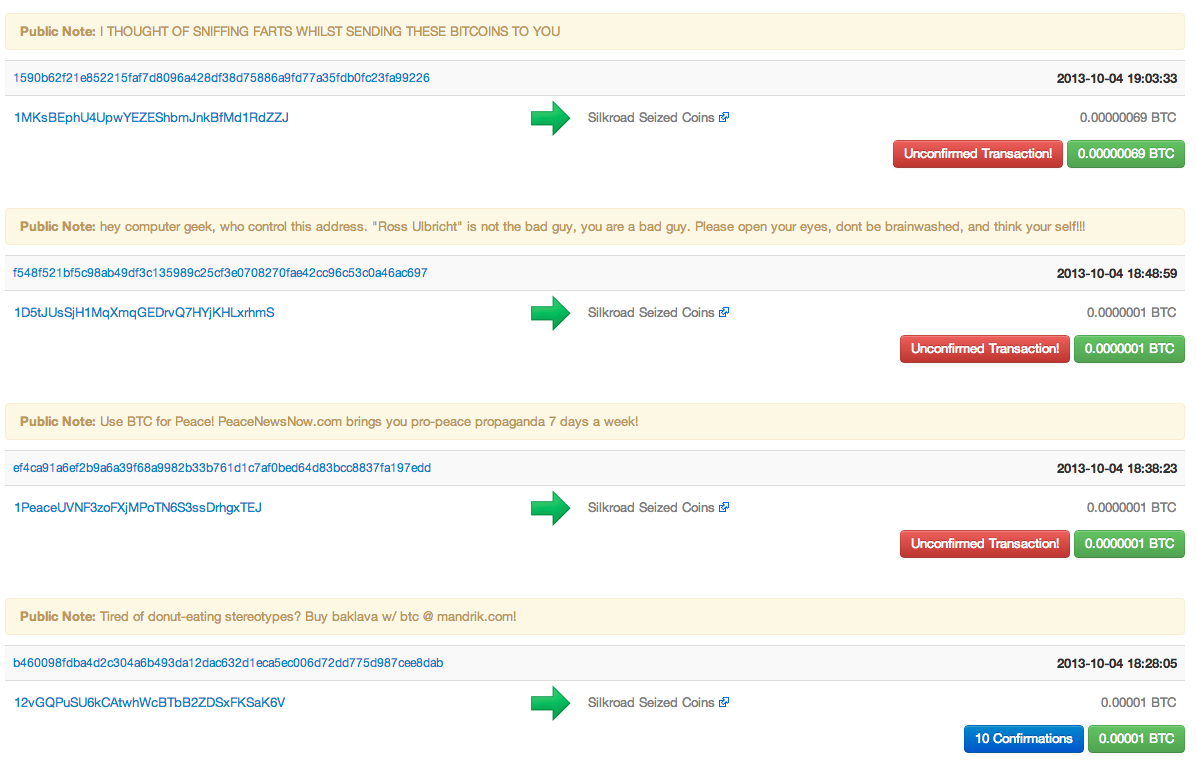This screenshot has height=762, width=1196.
Task: Select plain 0.00000069 BTC output amount text
Action: (x=1128, y=117)
